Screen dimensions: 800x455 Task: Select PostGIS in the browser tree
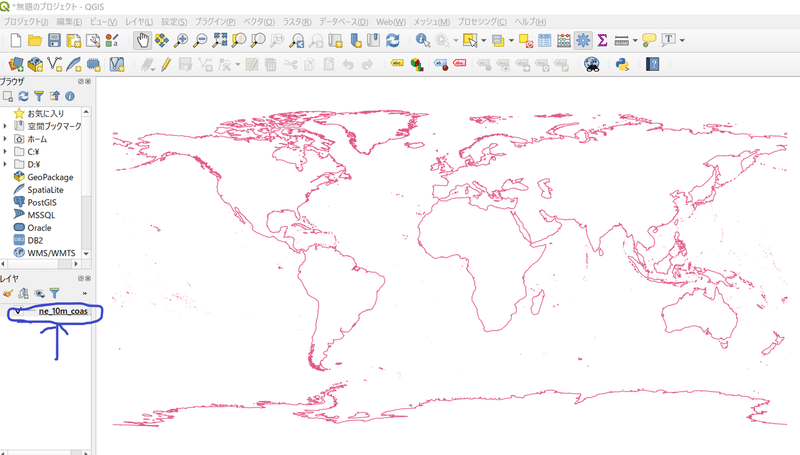tap(42, 203)
